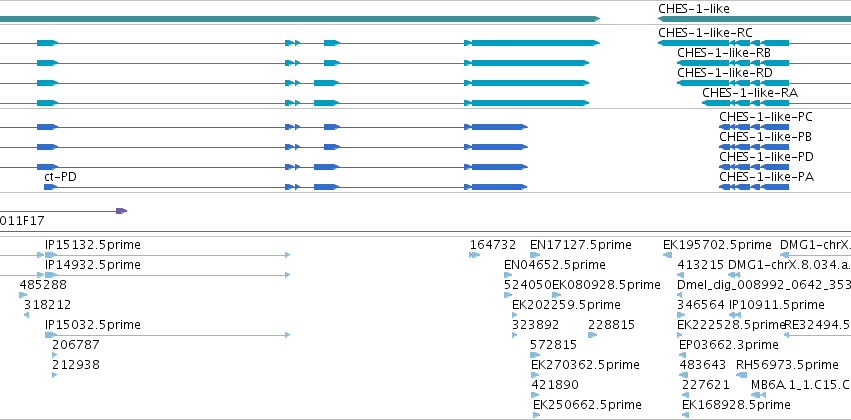Select the CHES-1-like-RD transcript label
The height and width of the screenshot is (420, 851).
coord(725,73)
